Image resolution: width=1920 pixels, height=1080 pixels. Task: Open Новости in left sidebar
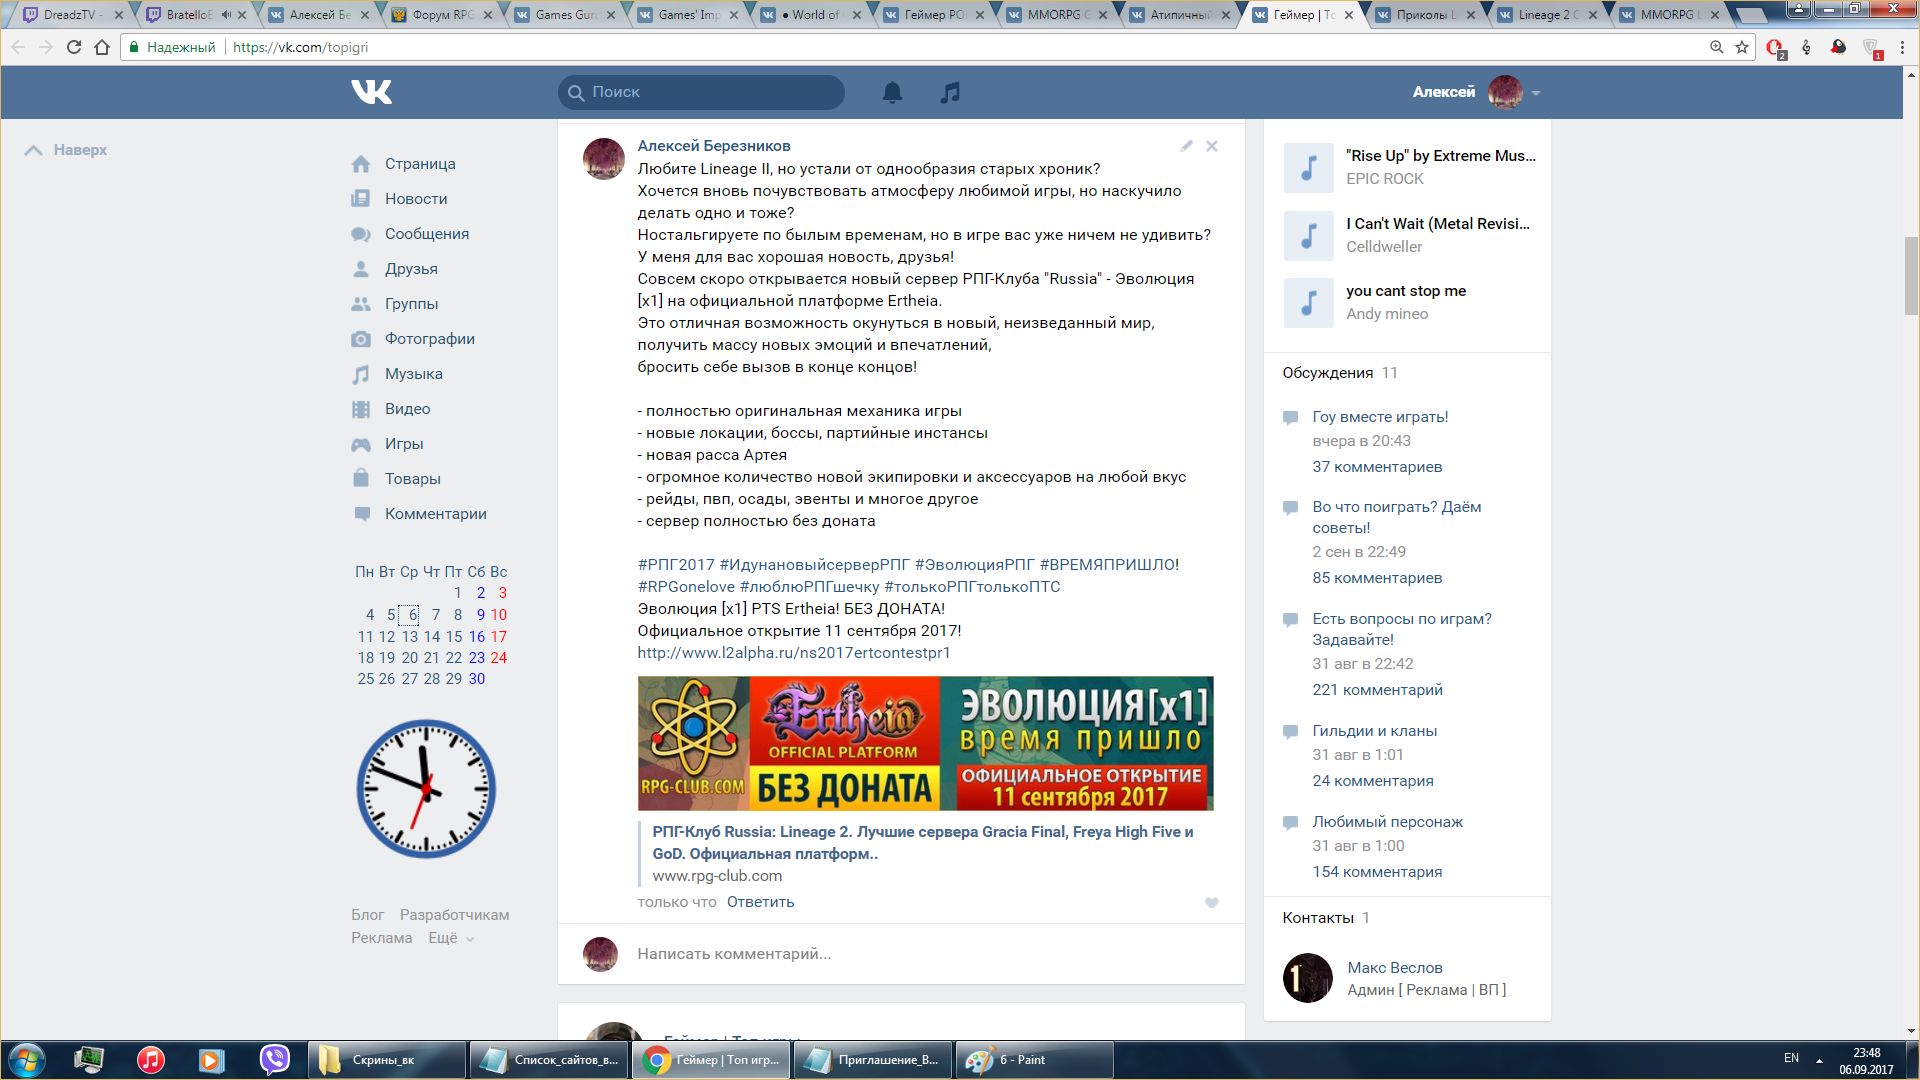[x=416, y=199]
